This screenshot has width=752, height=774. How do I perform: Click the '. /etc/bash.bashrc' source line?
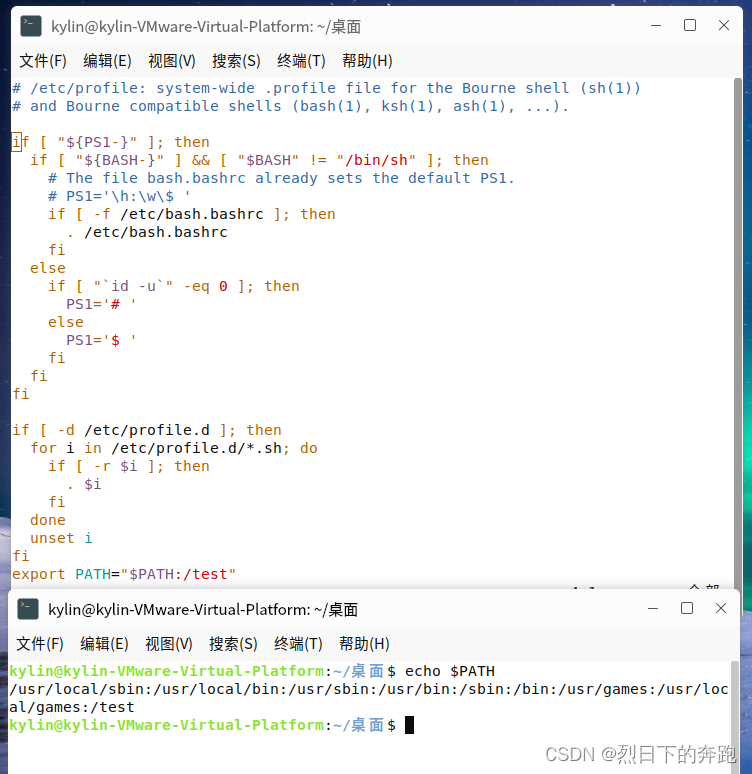click(x=147, y=232)
